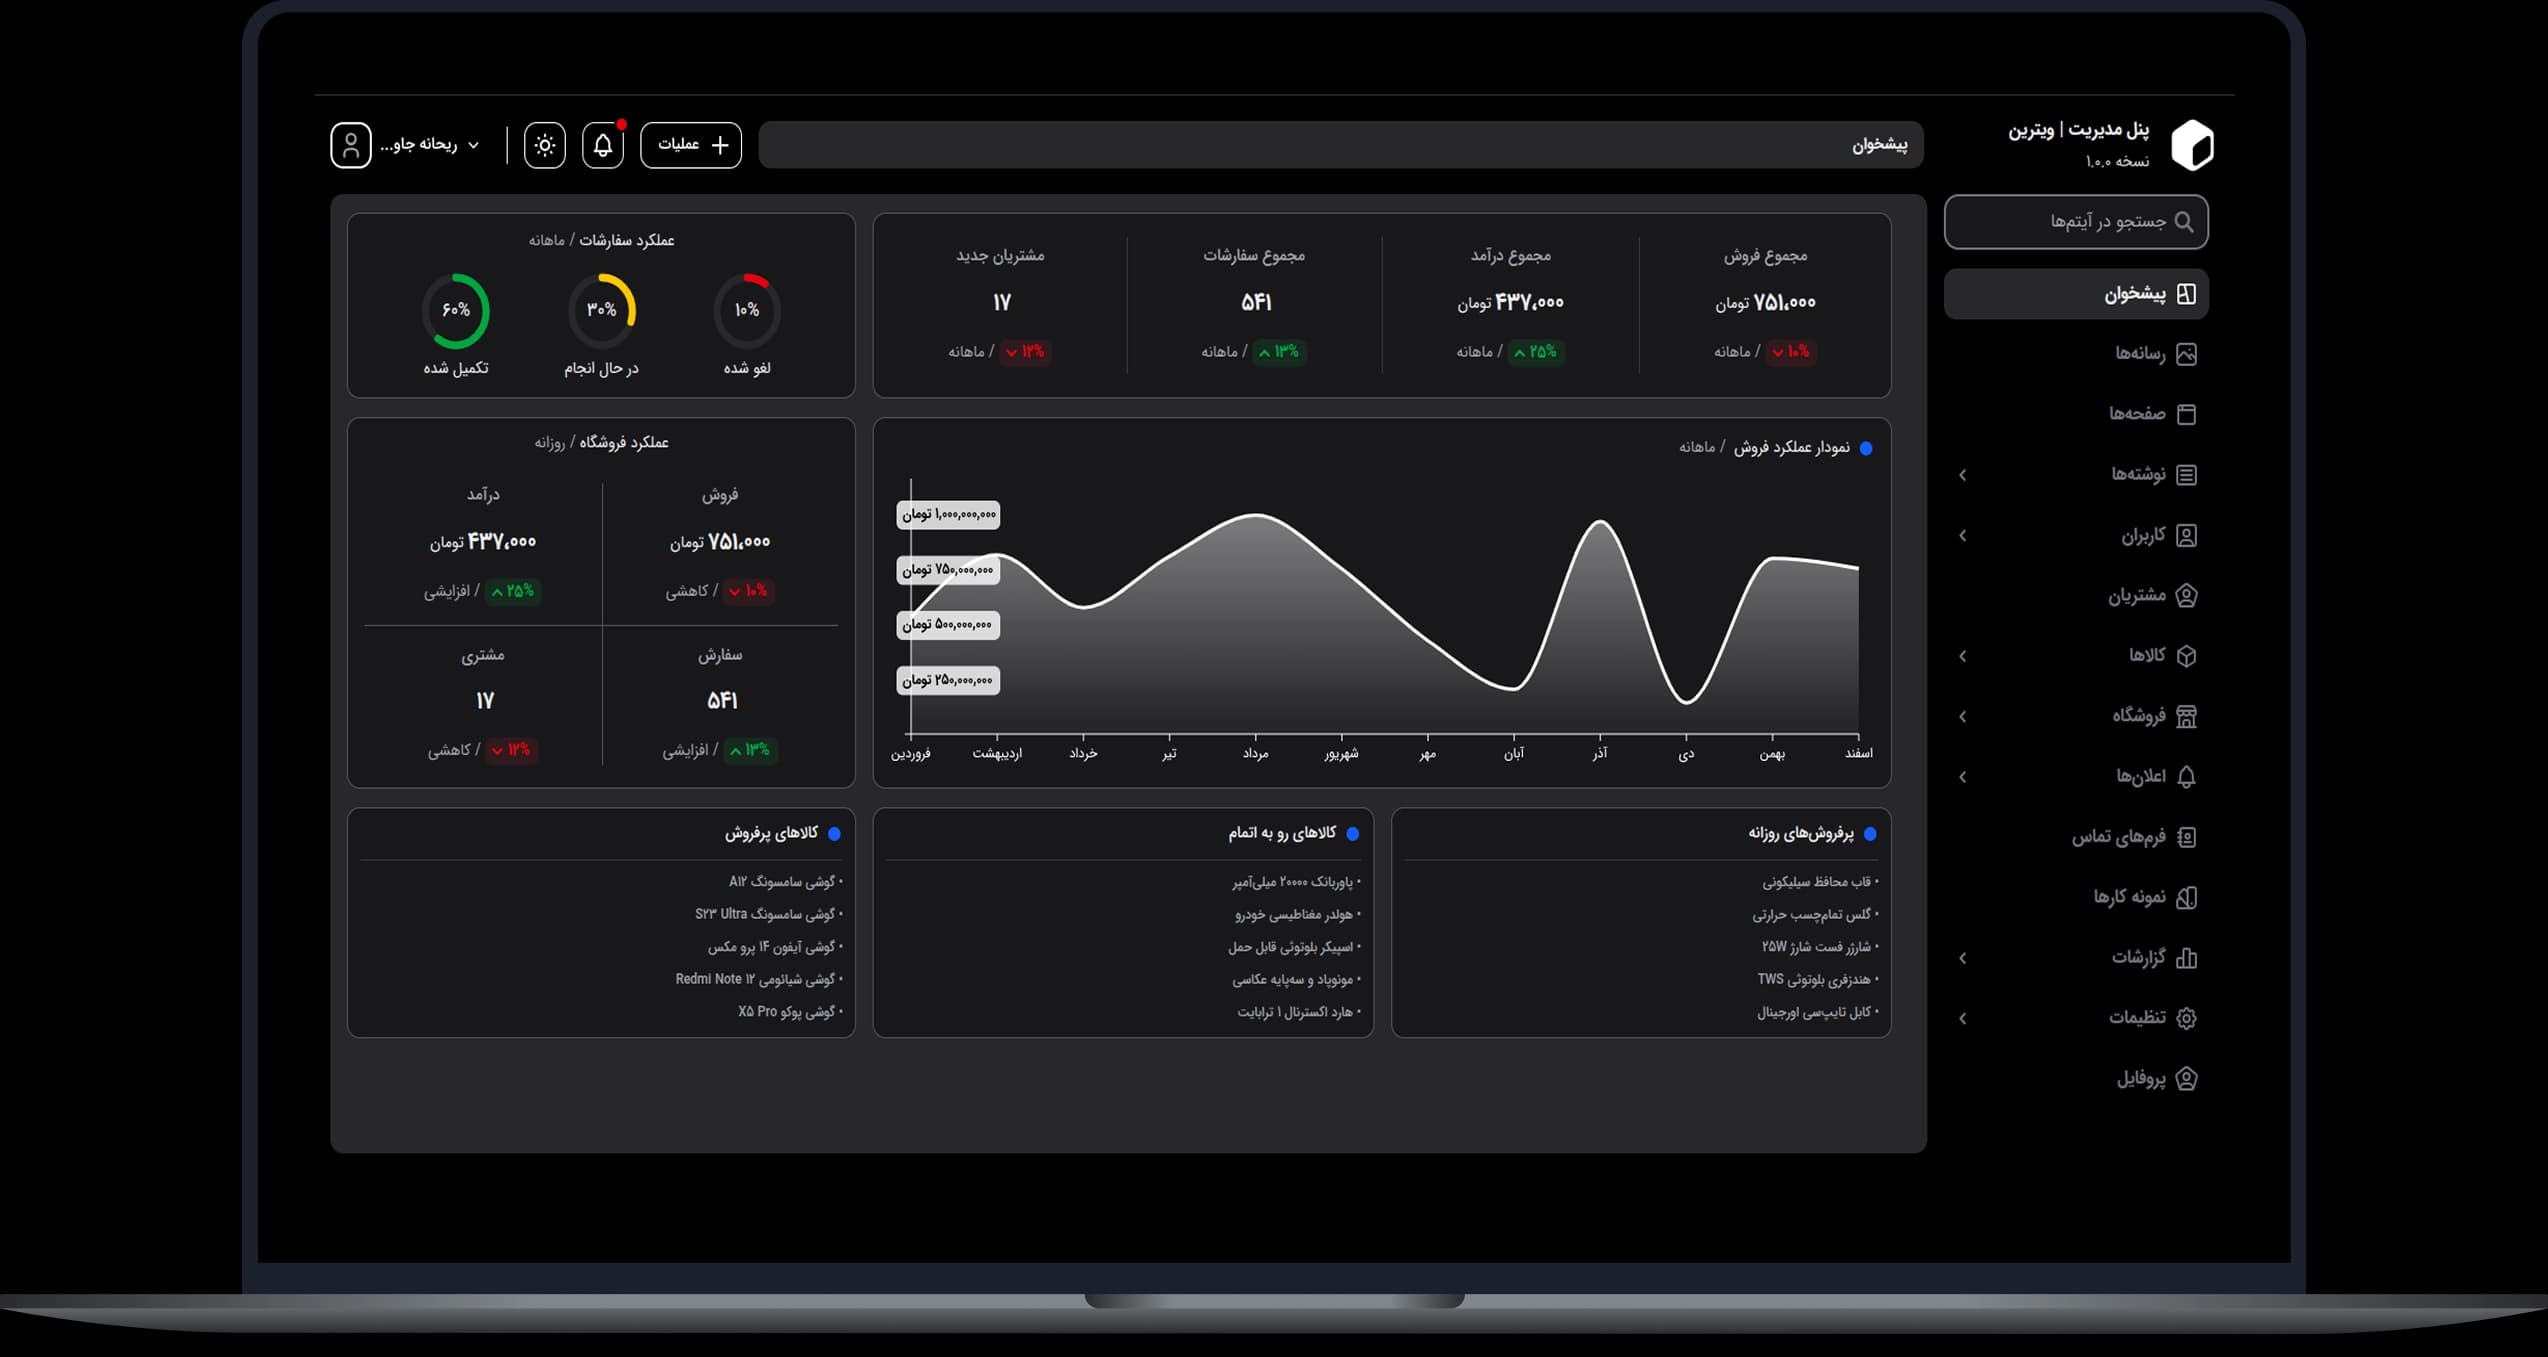Viewport: 2548px width, 1357px height.
Task: Click the magnifier icon in sidebar search
Action: [2184, 222]
